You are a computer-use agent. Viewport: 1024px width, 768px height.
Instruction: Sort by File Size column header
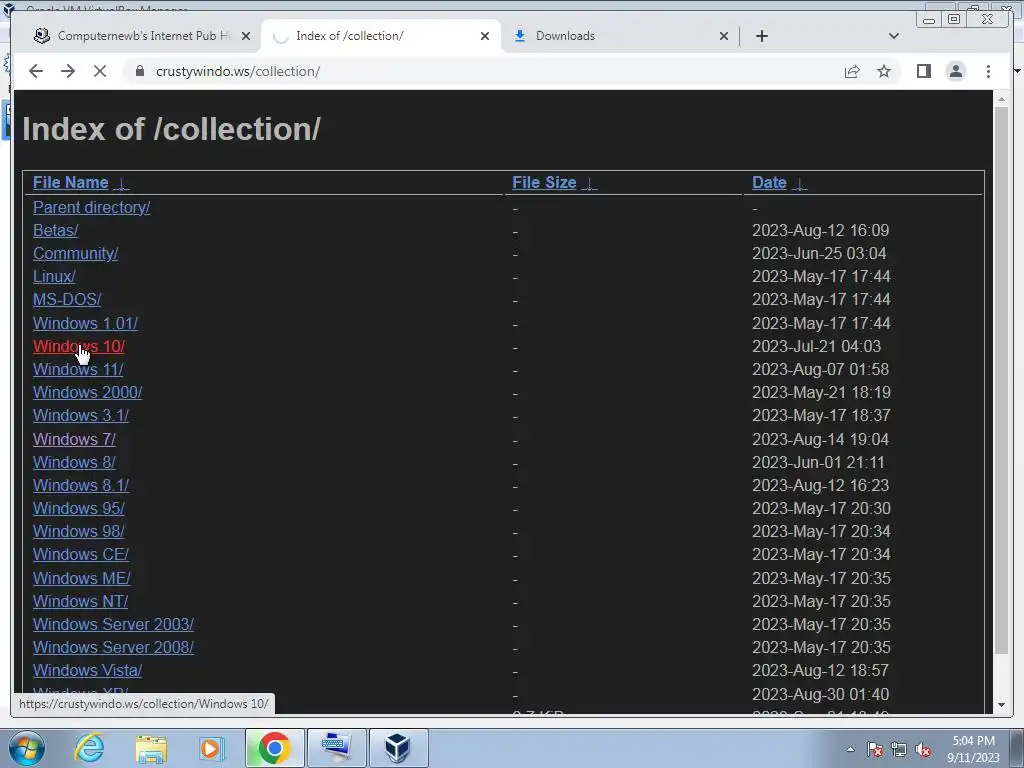click(544, 182)
